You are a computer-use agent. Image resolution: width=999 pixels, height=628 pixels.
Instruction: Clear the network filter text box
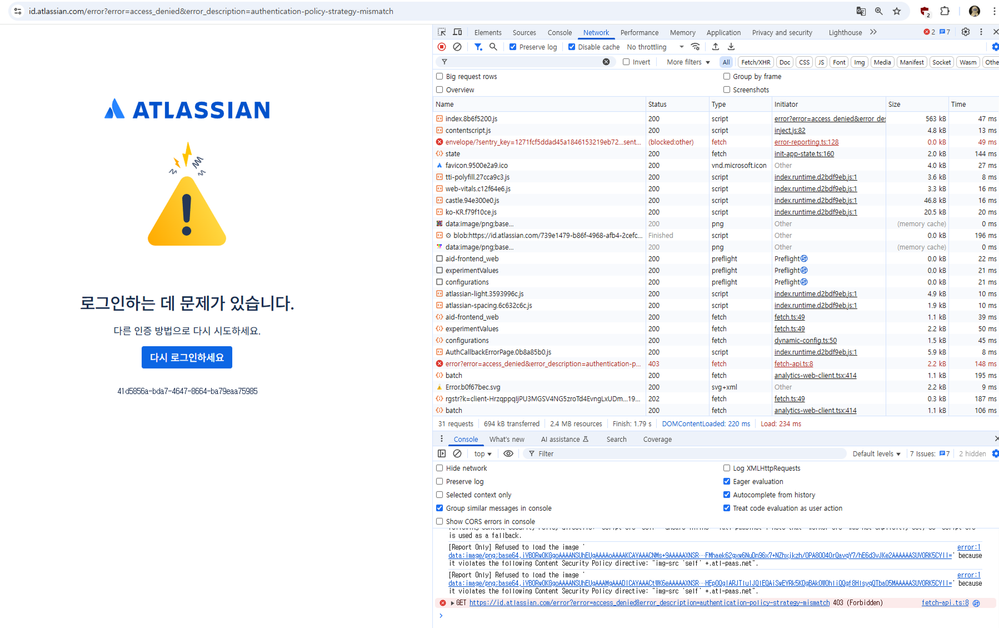606,62
